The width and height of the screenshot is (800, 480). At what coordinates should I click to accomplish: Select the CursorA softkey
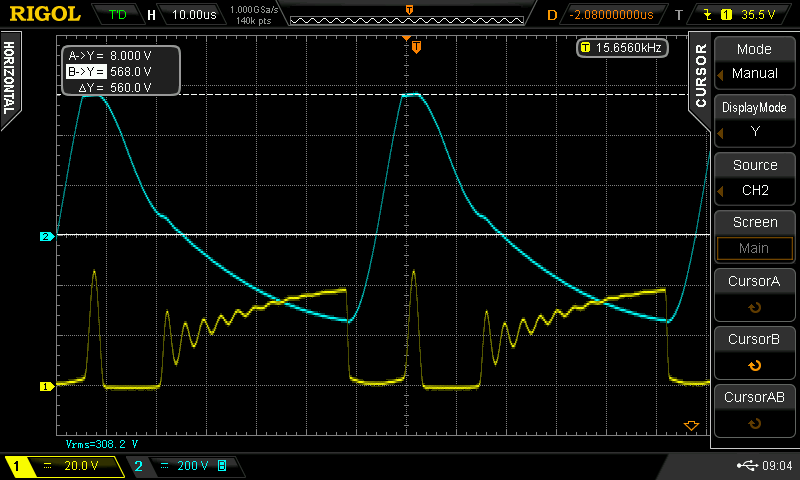(754, 295)
